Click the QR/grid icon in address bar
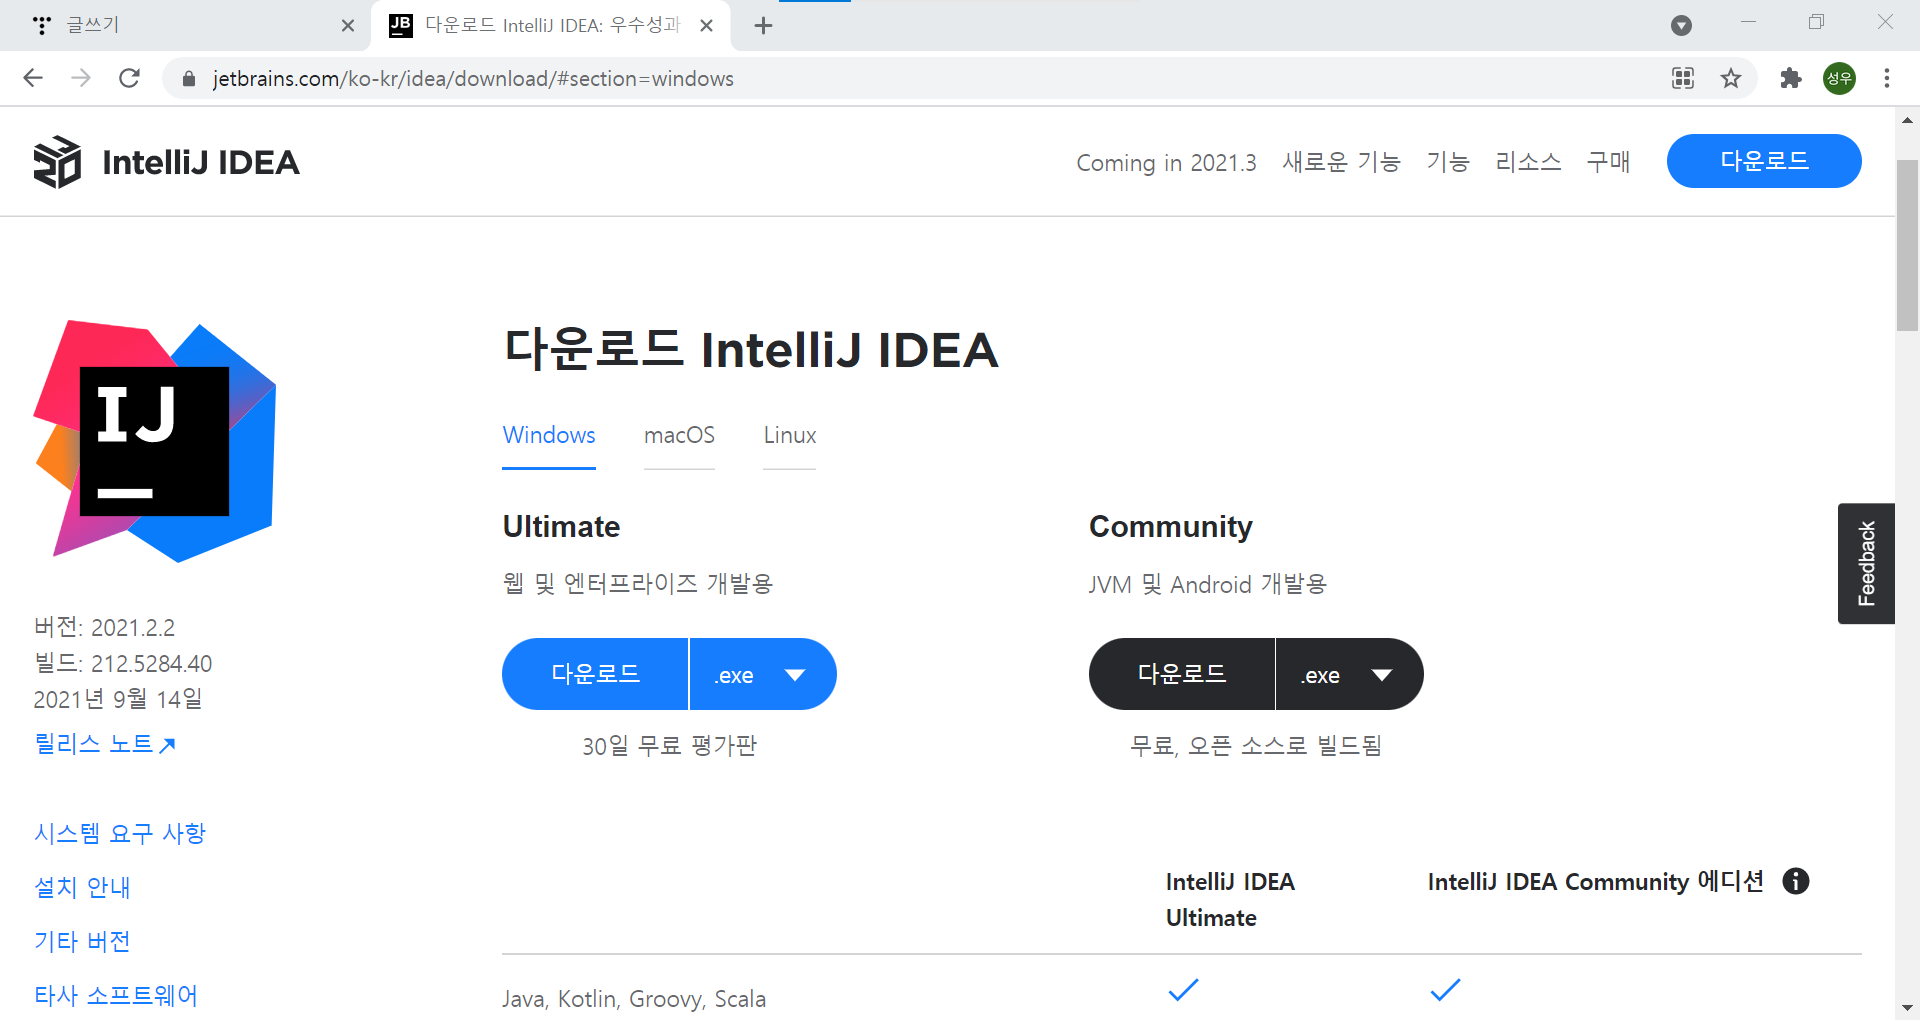This screenshot has height=1020, width=1920. coord(1683,78)
